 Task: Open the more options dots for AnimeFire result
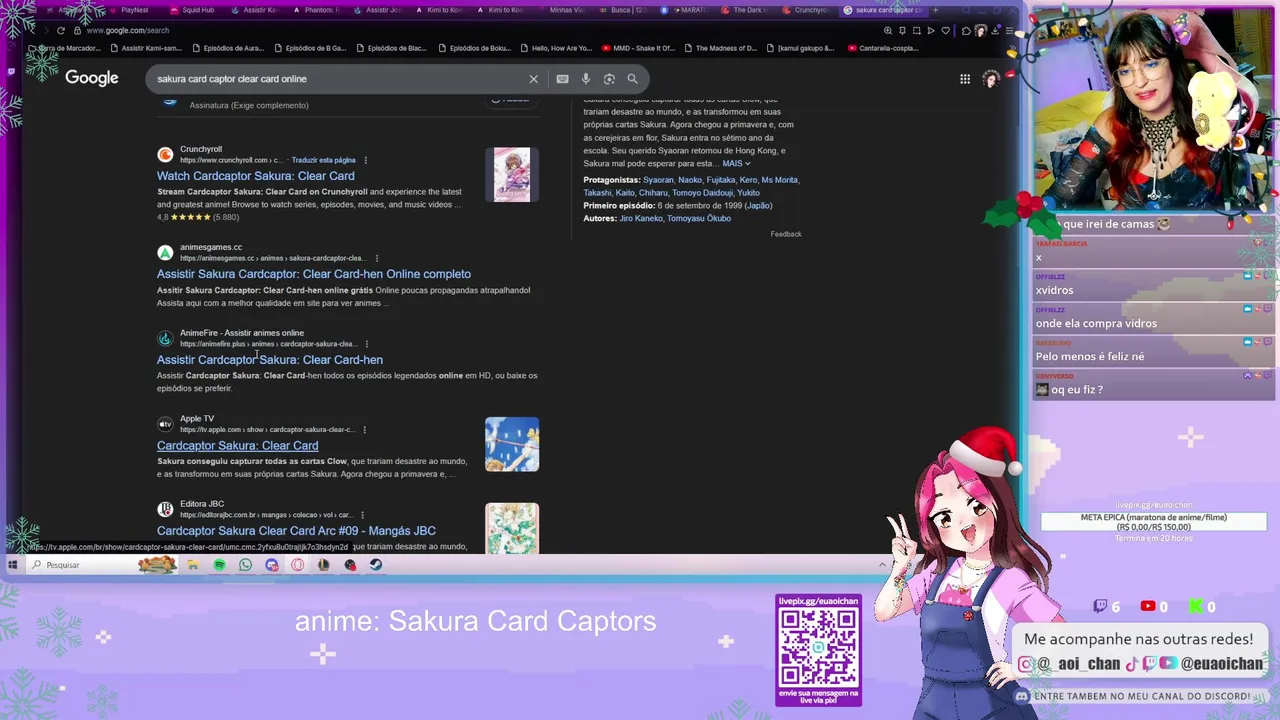coord(366,344)
